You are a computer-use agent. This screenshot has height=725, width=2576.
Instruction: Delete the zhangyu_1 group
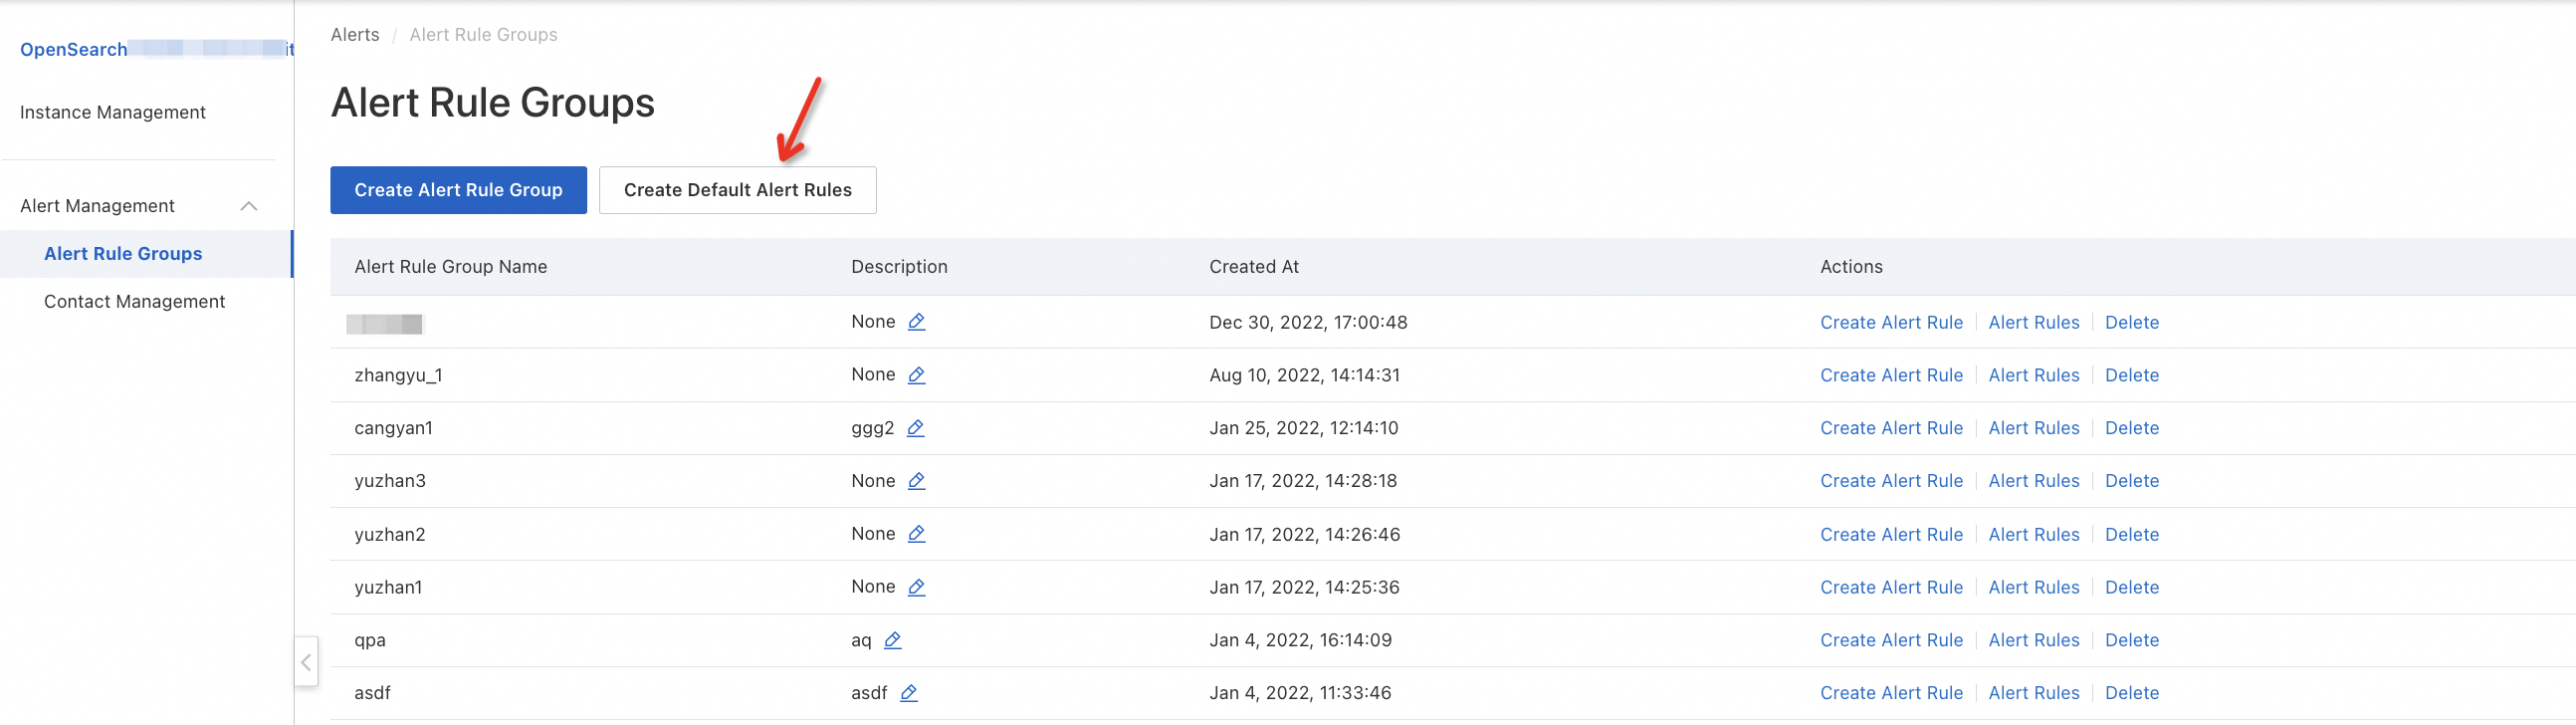[2131, 375]
